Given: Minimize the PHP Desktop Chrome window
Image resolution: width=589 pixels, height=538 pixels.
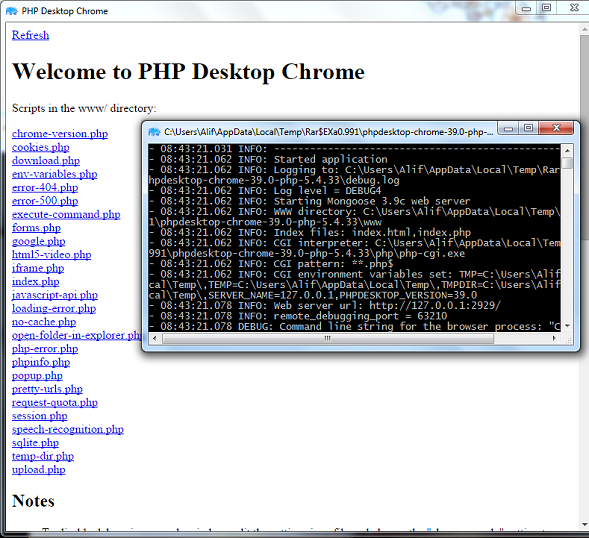Looking at the screenshot, I should (526, 8).
